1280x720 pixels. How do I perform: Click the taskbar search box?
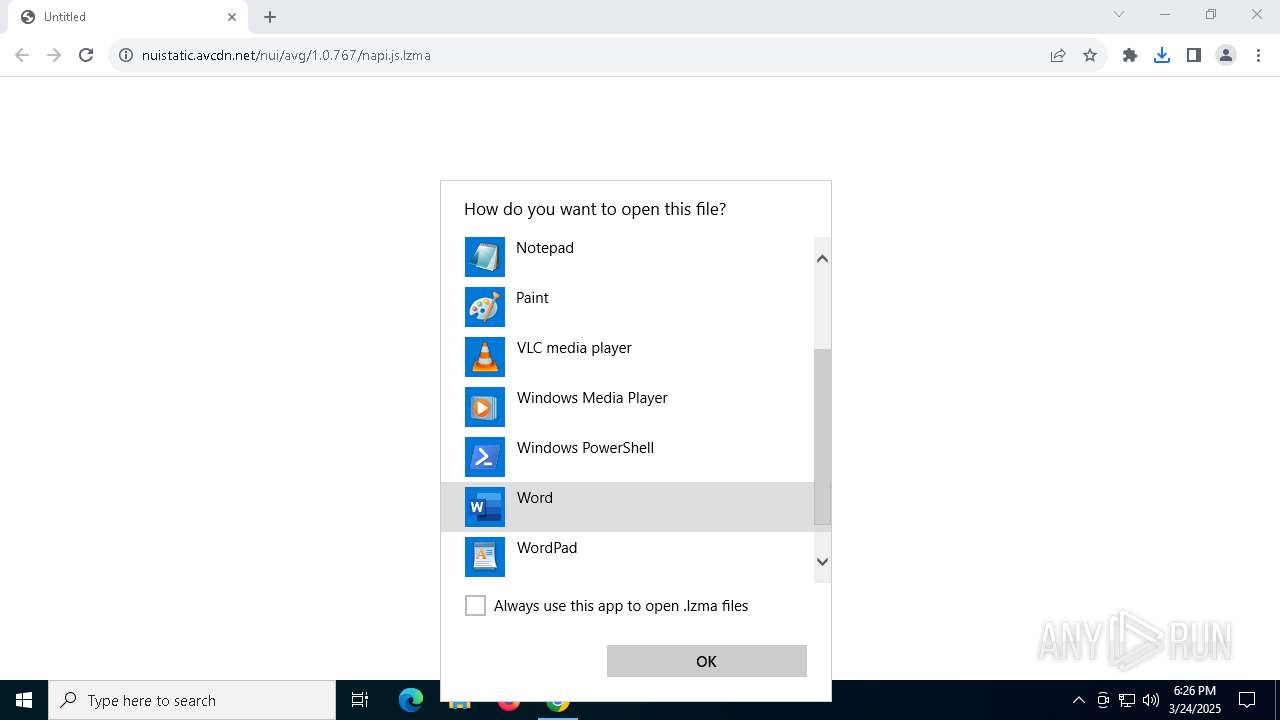click(192, 700)
